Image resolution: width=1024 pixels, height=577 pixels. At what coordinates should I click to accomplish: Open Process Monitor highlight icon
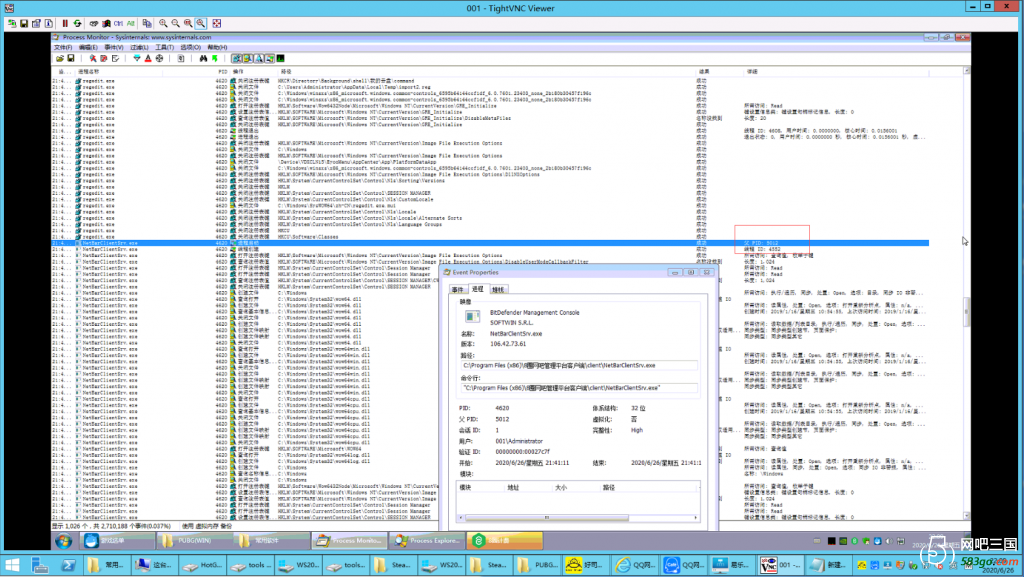tap(148, 59)
